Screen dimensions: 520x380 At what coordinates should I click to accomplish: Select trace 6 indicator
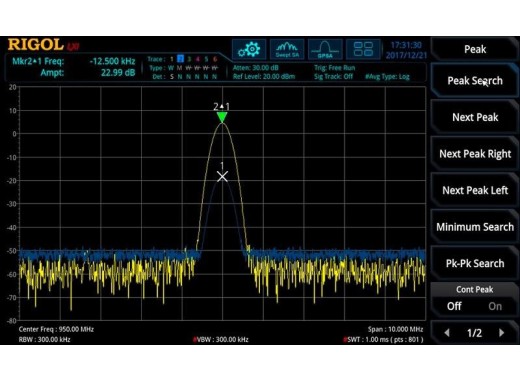click(215, 59)
